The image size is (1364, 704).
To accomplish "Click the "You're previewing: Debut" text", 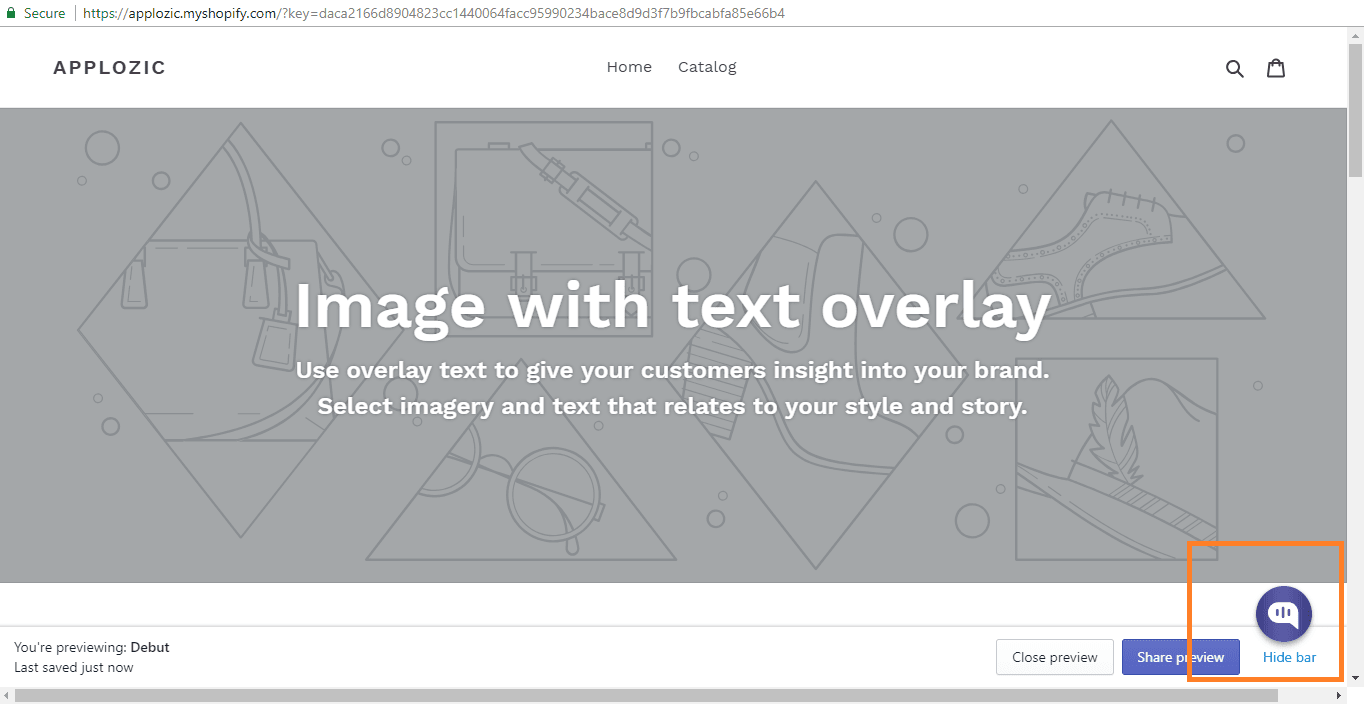I will (x=92, y=647).
